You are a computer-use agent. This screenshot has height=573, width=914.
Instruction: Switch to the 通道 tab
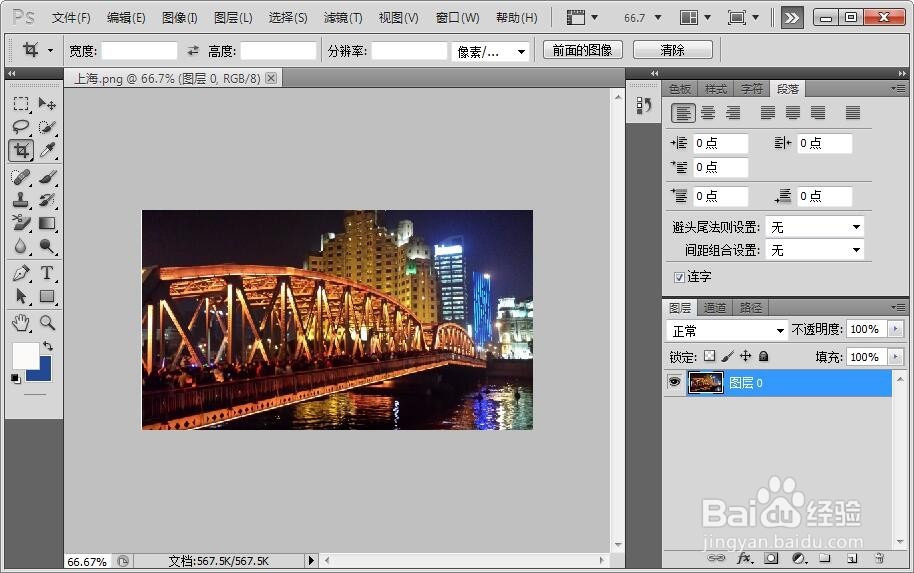tap(715, 308)
